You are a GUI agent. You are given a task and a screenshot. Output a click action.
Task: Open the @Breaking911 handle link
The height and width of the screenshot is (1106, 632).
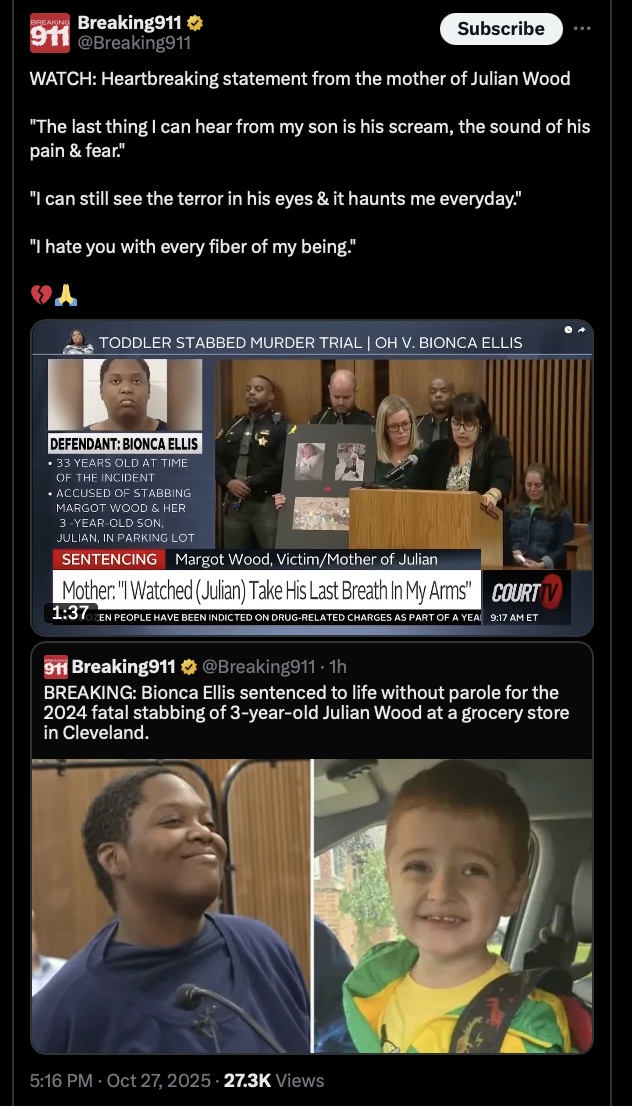pos(134,43)
